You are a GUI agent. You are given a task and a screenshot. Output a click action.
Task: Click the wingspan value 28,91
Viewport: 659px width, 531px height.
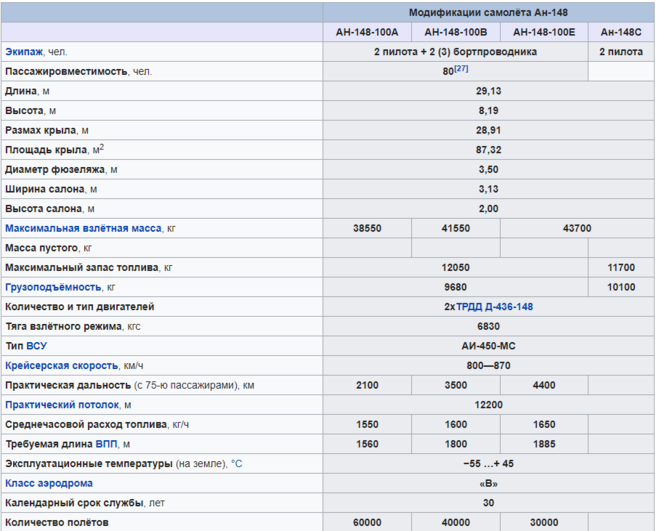(x=488, y=130)
